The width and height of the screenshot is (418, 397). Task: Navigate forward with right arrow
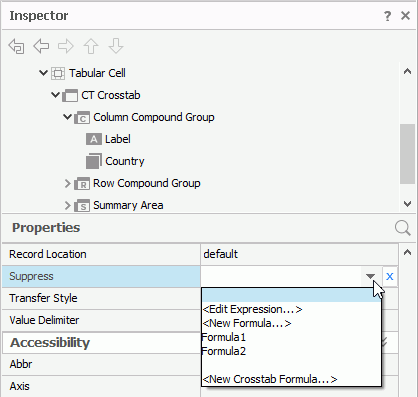pos(66,46)
